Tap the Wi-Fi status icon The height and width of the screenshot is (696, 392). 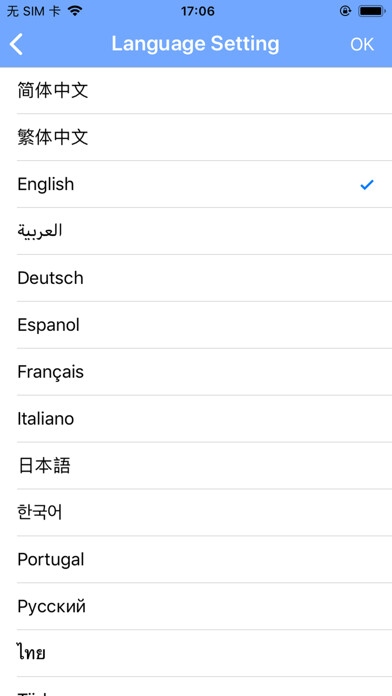point(75,11)
